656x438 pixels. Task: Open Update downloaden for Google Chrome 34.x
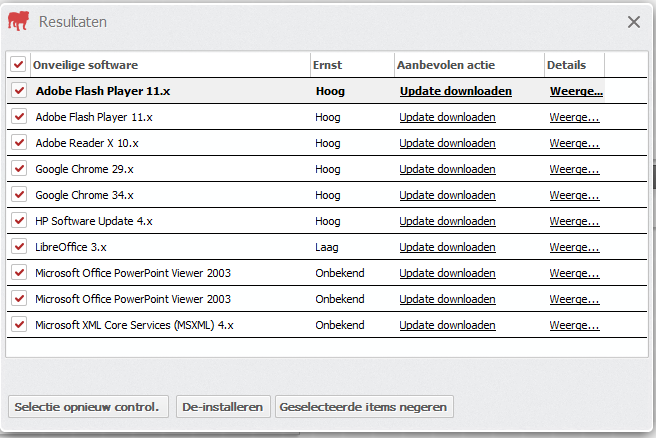447,195
